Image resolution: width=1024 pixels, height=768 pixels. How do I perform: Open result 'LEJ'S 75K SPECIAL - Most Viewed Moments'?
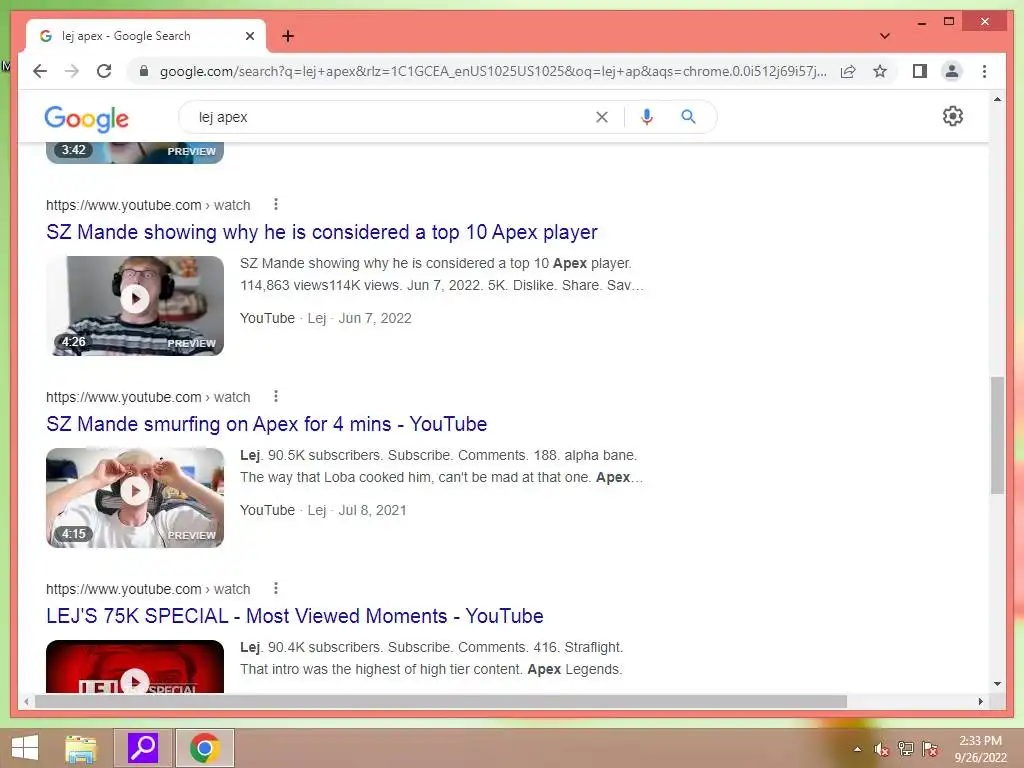[295, 616]
